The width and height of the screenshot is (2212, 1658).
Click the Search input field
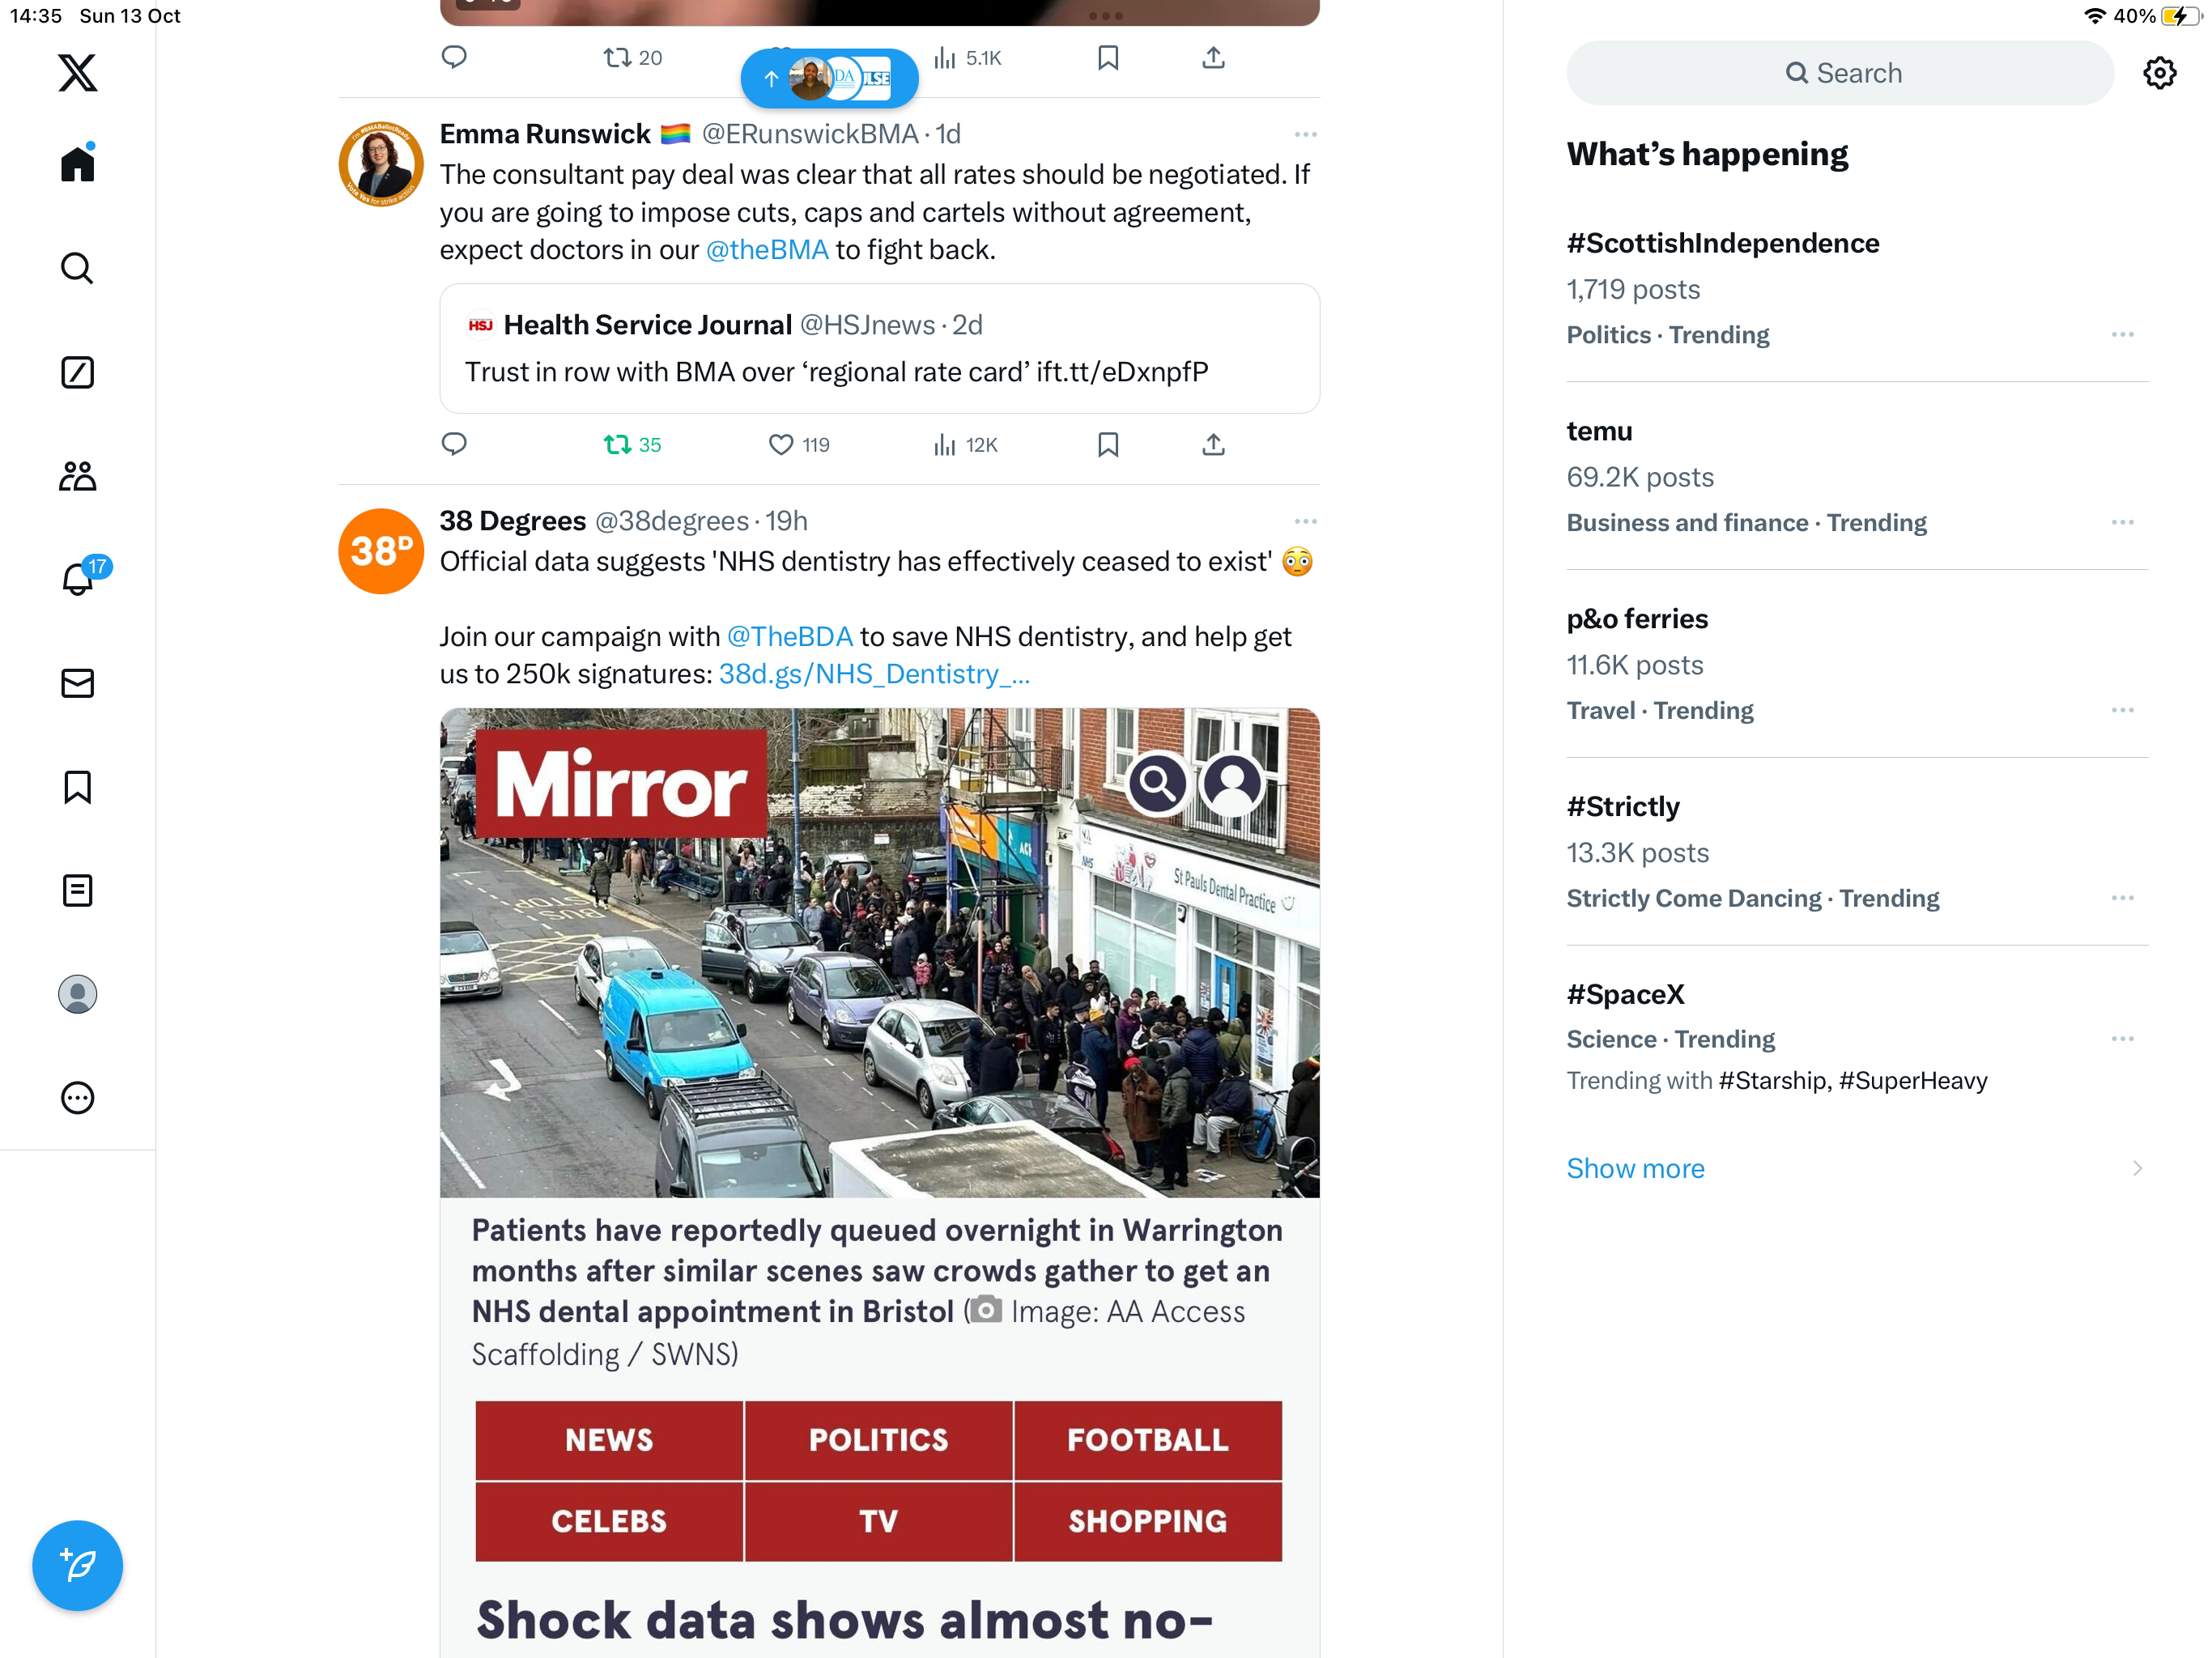(x=1840, y=73)
